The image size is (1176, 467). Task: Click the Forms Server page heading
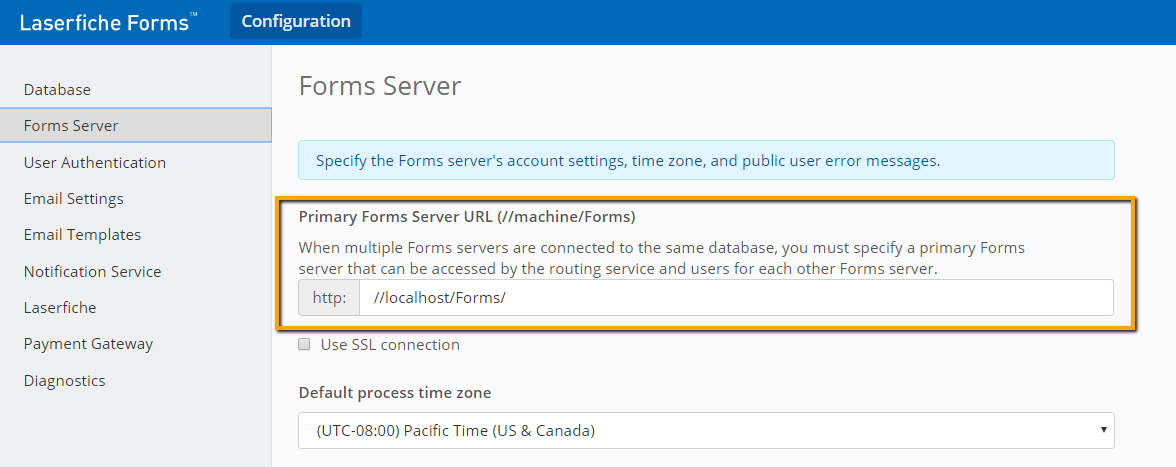pos(380,85)
